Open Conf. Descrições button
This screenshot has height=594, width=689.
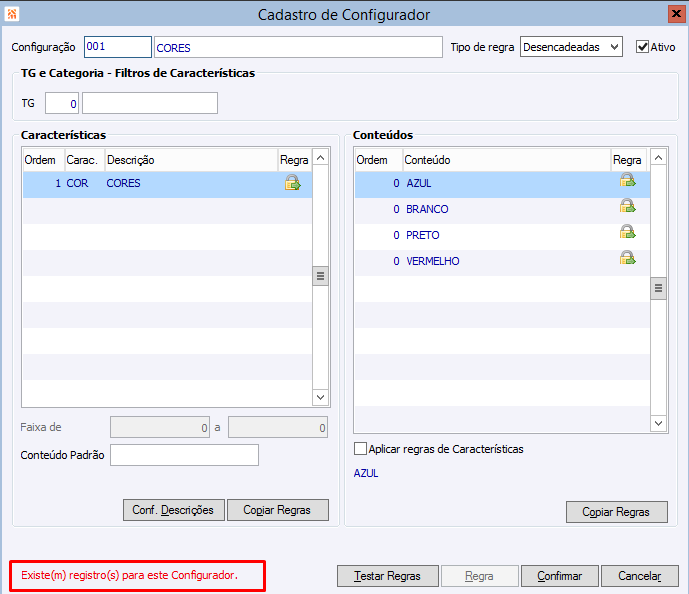pos(174,510)
